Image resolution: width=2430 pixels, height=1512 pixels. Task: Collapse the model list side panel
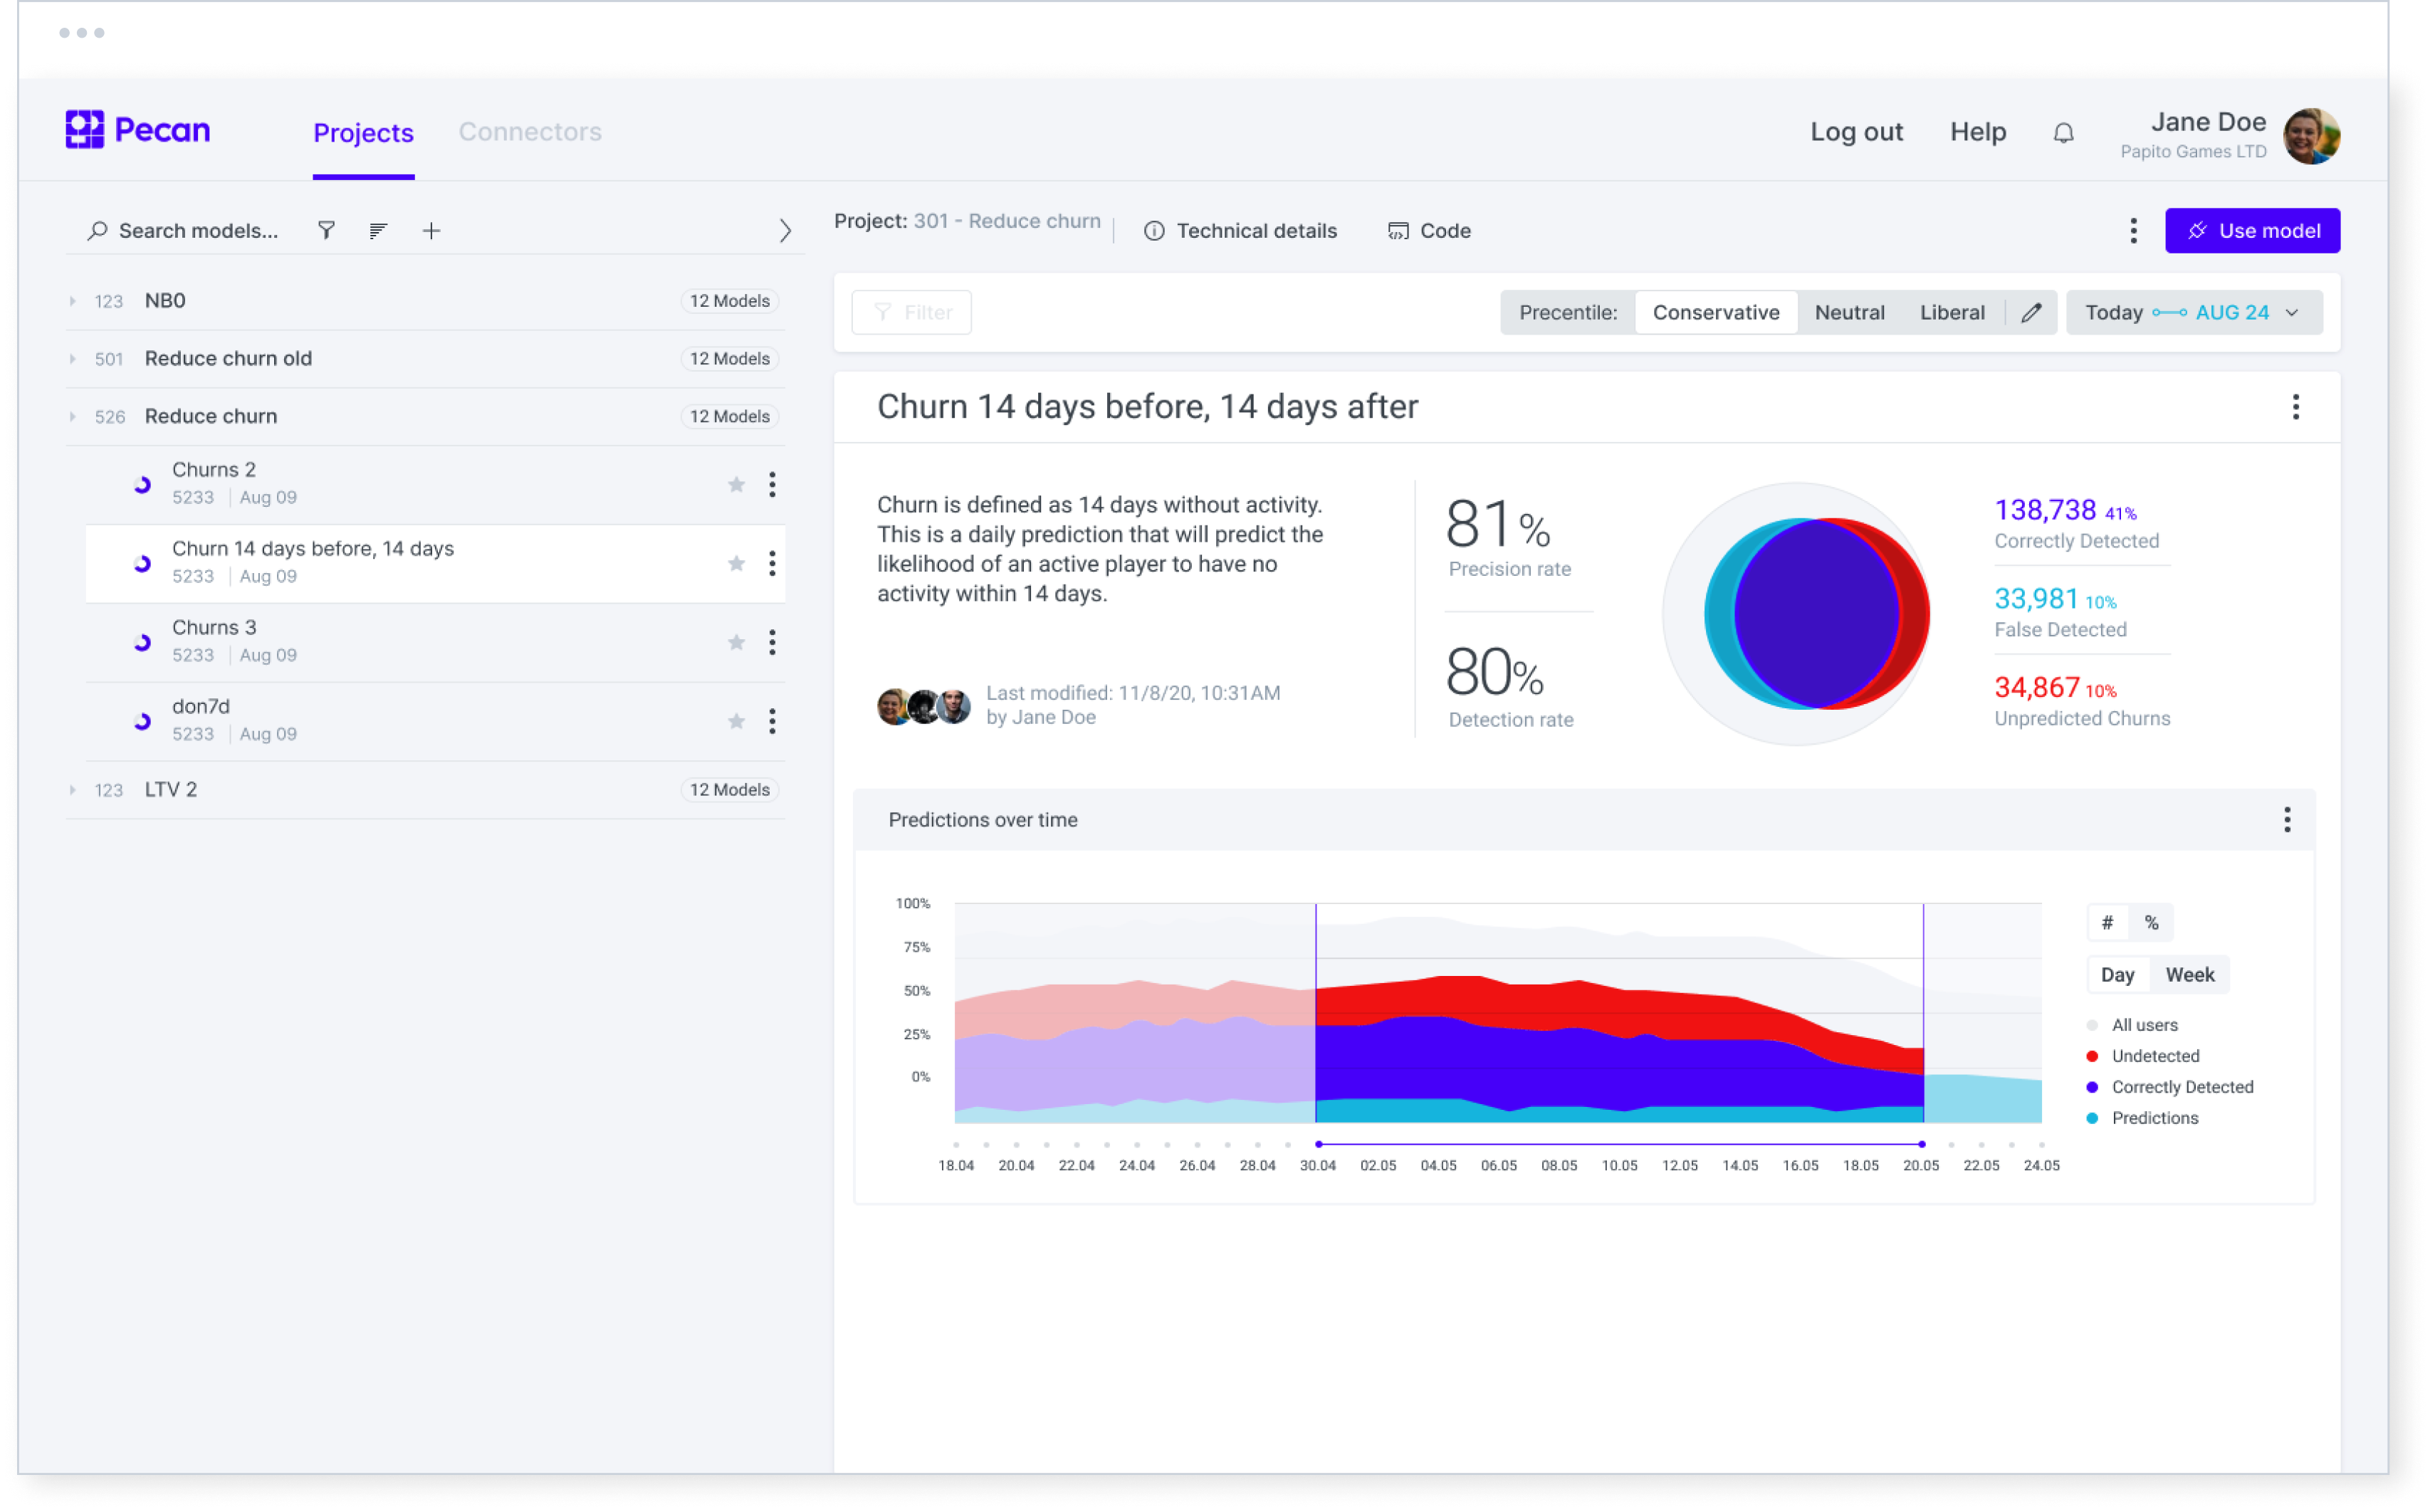click(x=785, y=231)
